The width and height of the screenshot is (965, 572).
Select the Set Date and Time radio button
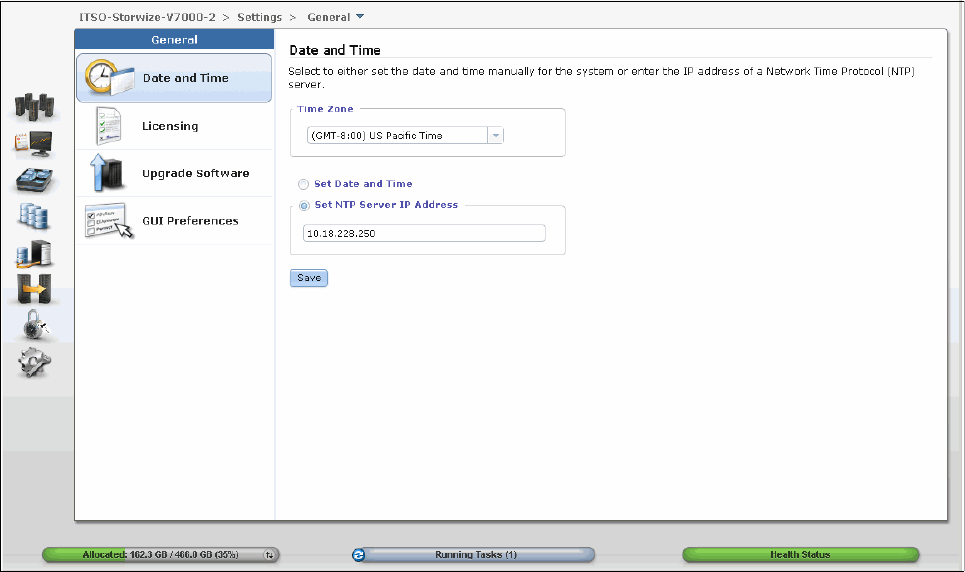pyautogui.click(x=303, y=185)
